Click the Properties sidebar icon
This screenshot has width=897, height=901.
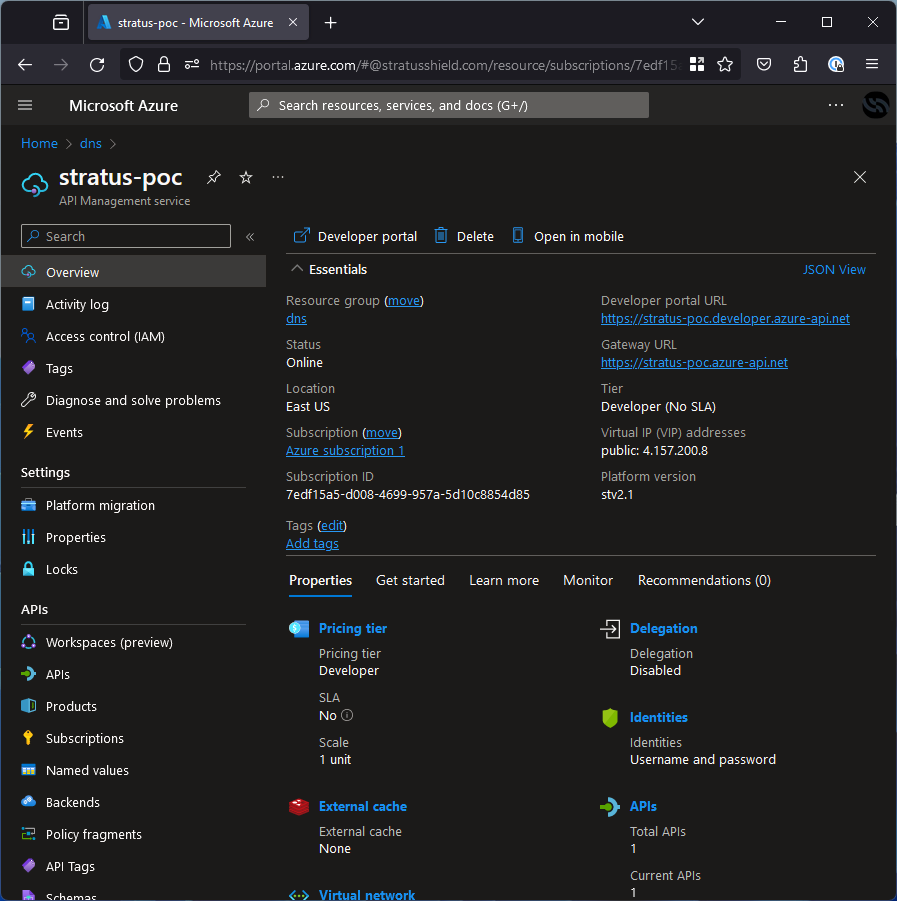[x=28, y=537]
